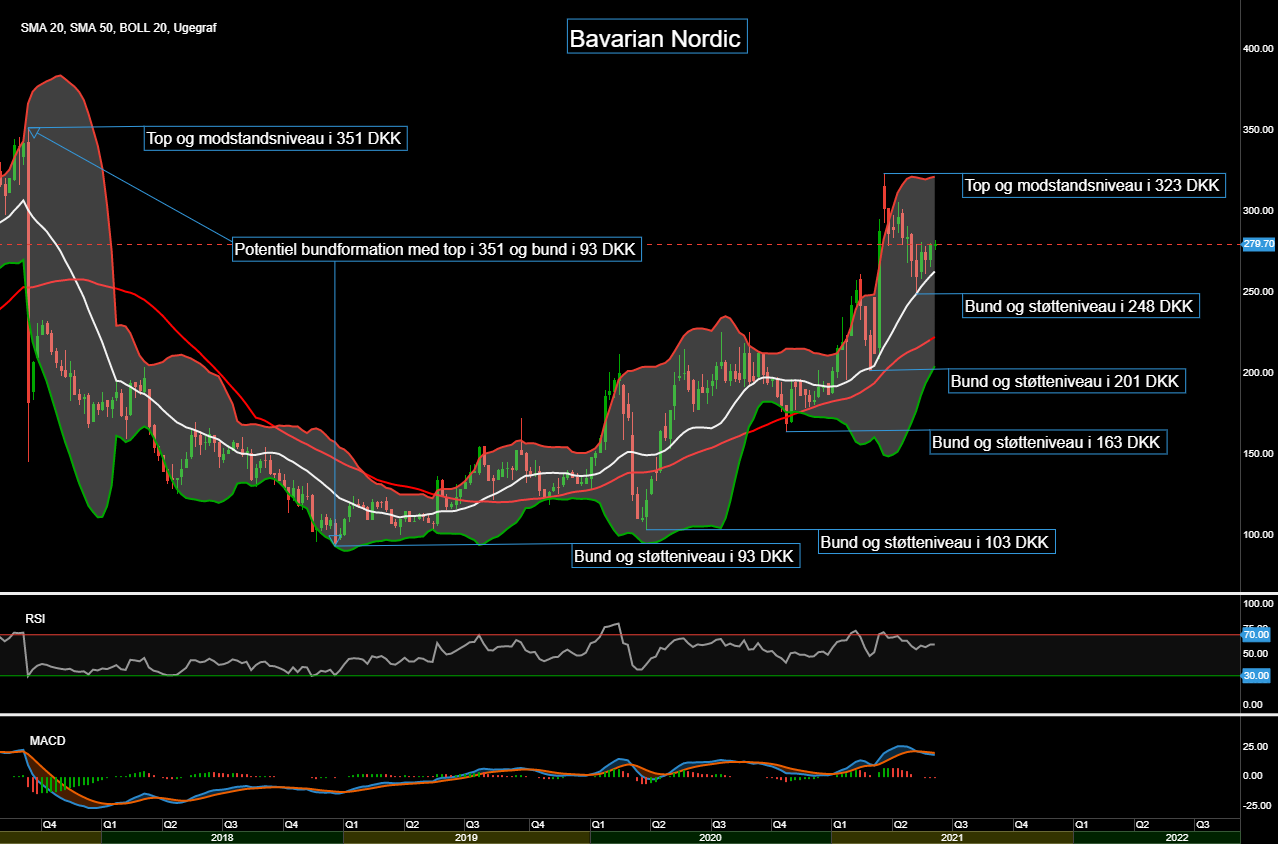Click annotation Top og modstandsniveau i 351 DKK

click(275, 139)
